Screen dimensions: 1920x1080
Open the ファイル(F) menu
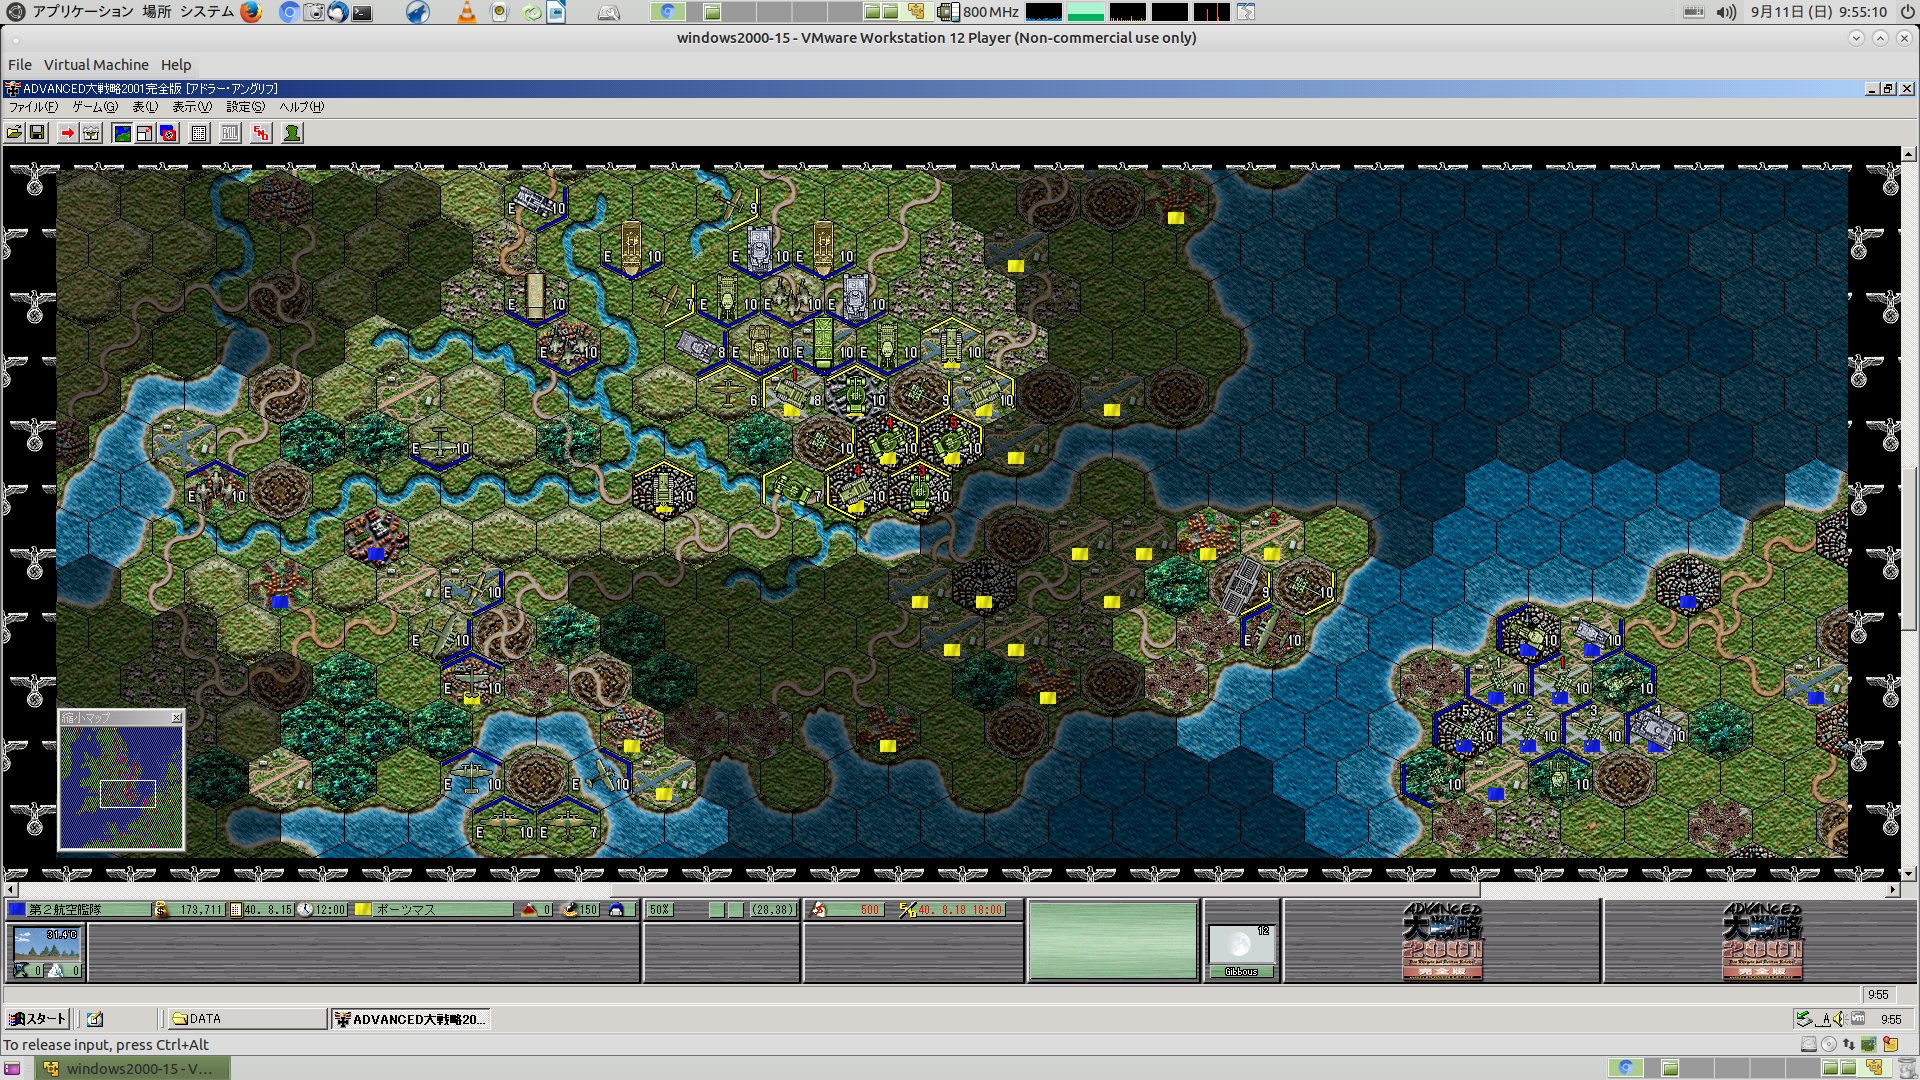coord(33,106)
